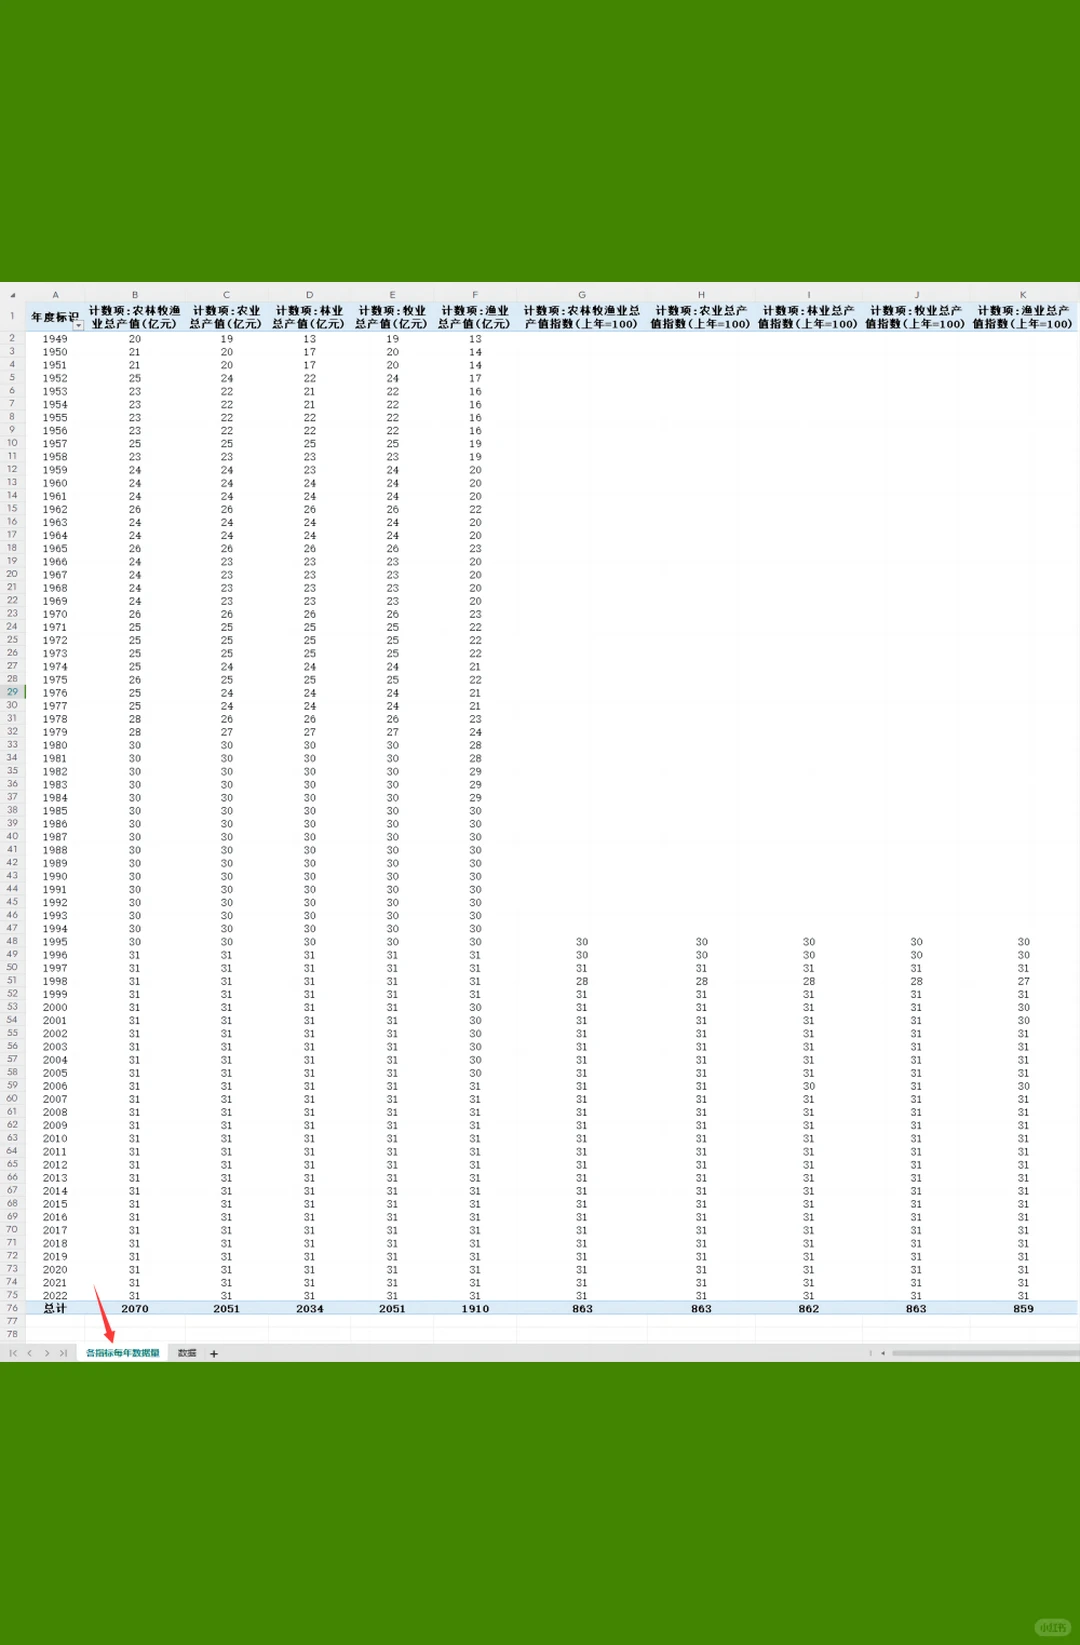Select year cell 1980

55,745
